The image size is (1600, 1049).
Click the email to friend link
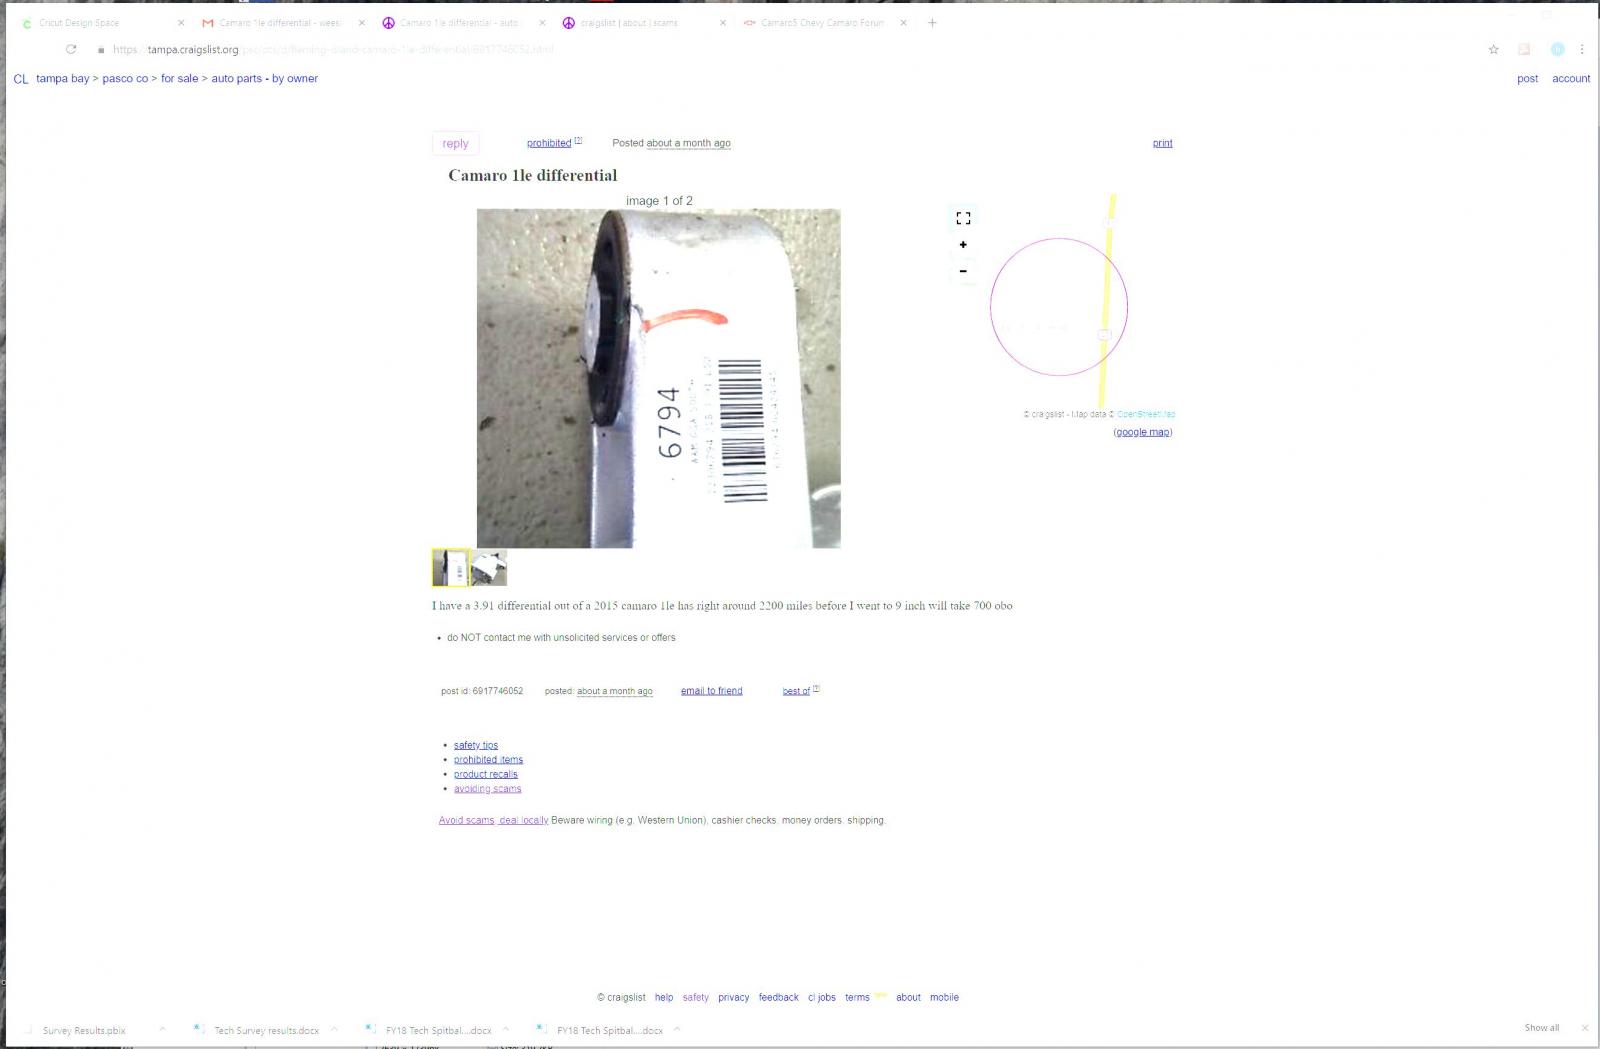[x=711, y=691]
